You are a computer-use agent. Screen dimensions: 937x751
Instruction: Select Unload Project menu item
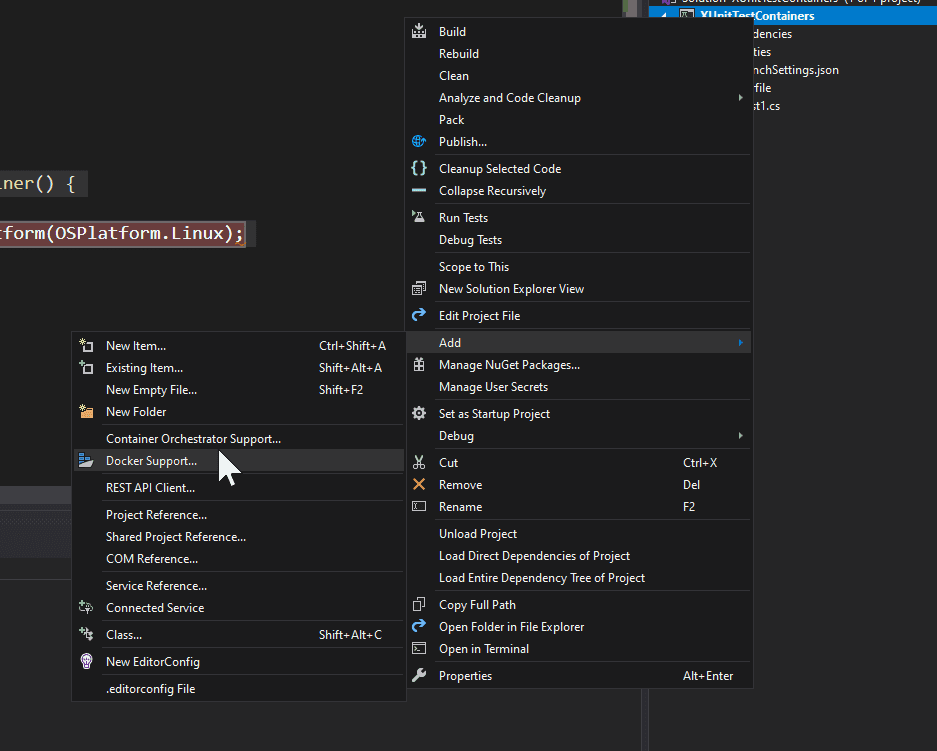478,534
